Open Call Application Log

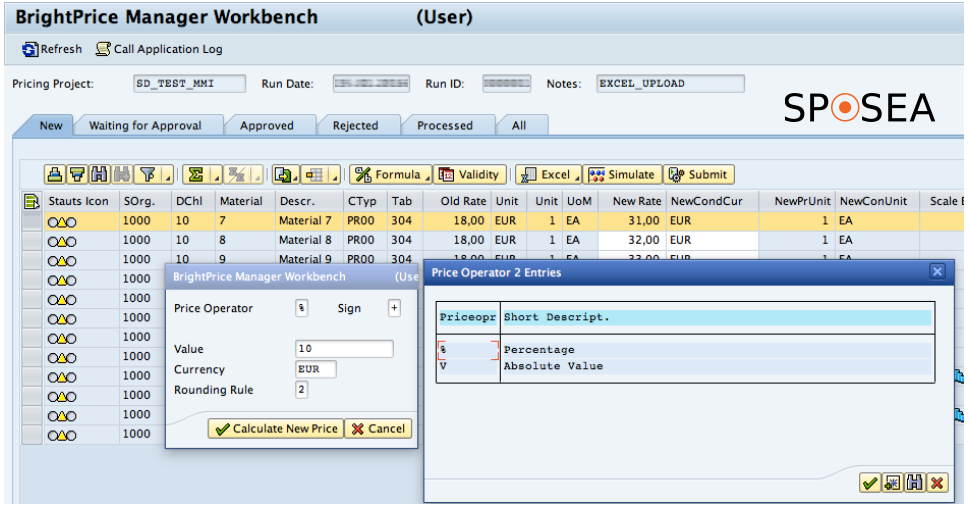click(x=160, y=50)
